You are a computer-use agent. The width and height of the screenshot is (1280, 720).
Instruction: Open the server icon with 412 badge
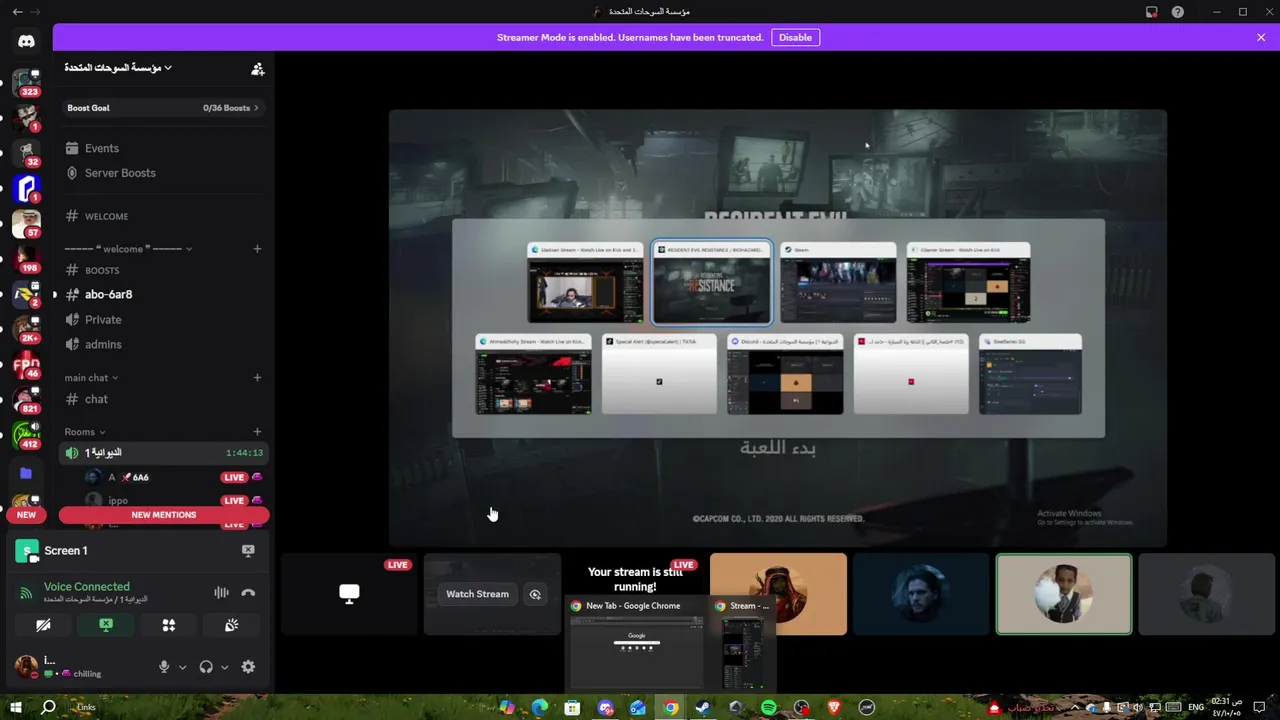pos(26,435)
